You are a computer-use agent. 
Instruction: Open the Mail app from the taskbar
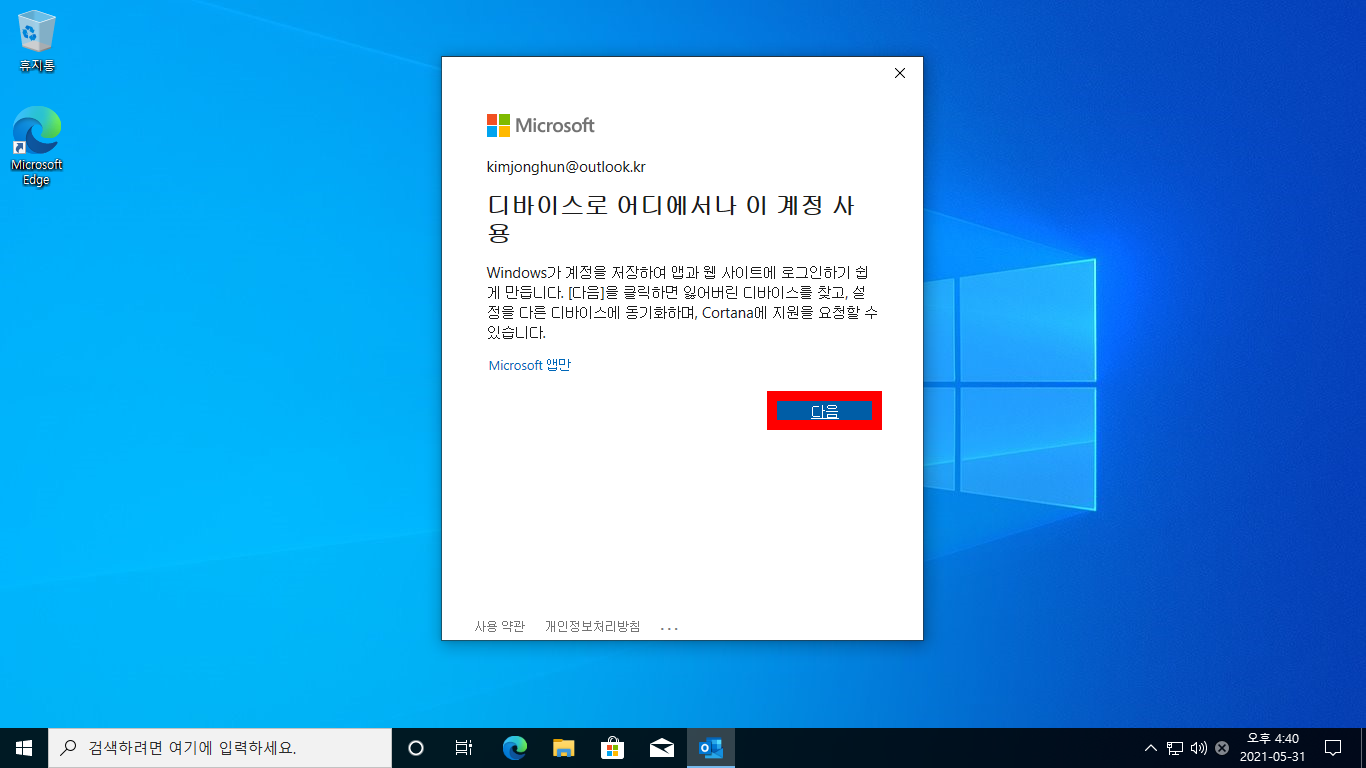pos(661,748)
